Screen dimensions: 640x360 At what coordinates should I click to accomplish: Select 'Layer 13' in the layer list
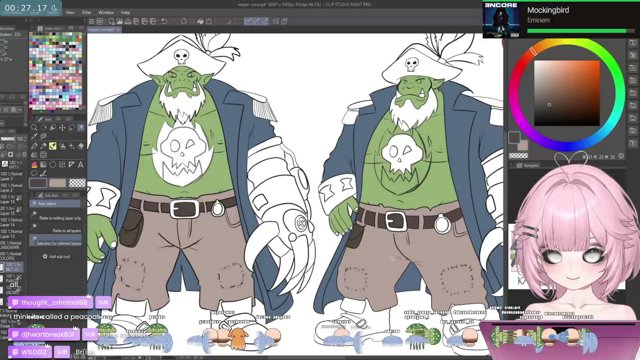click(12, 233)
